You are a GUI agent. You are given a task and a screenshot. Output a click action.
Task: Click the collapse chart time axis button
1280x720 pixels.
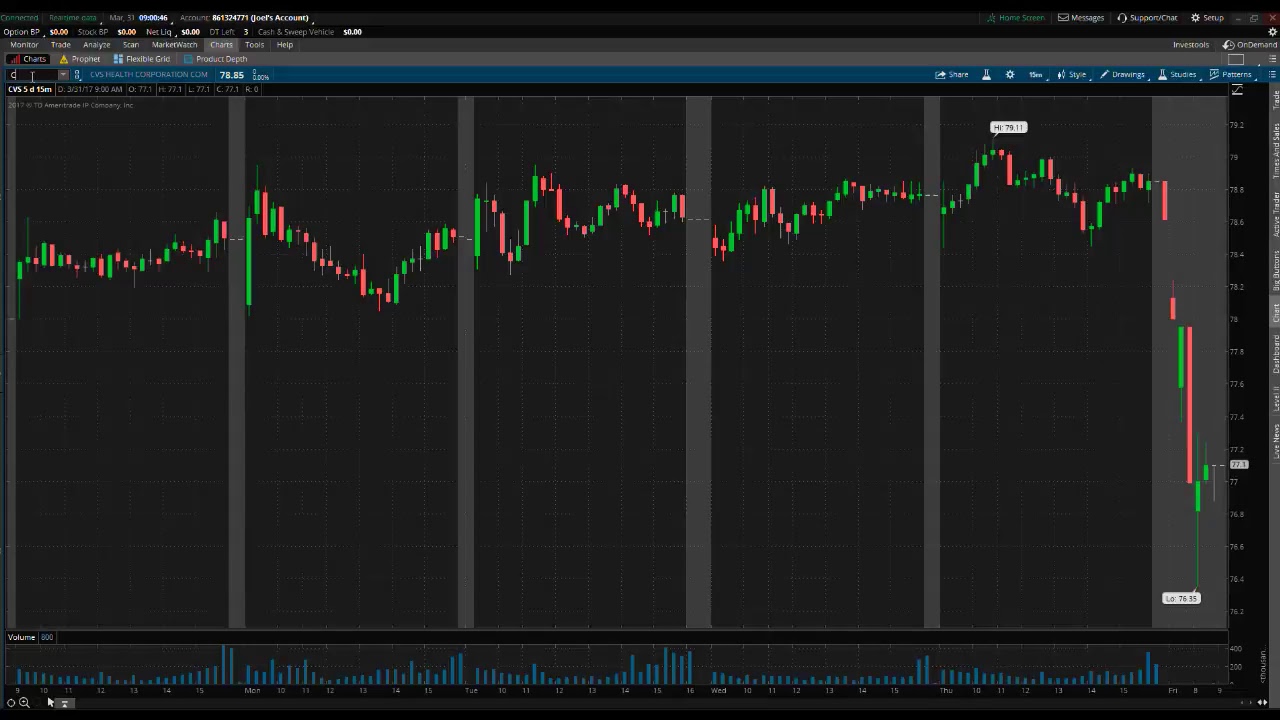pos(64,704)
